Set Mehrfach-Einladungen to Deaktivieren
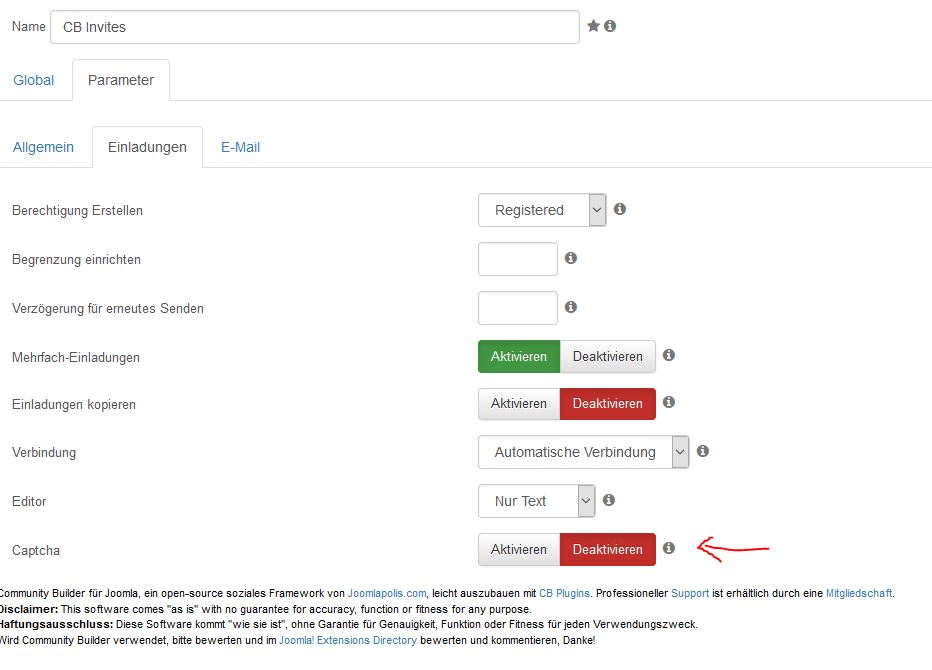The height and width of the screenshot is (670, 932). click(607, 357)
